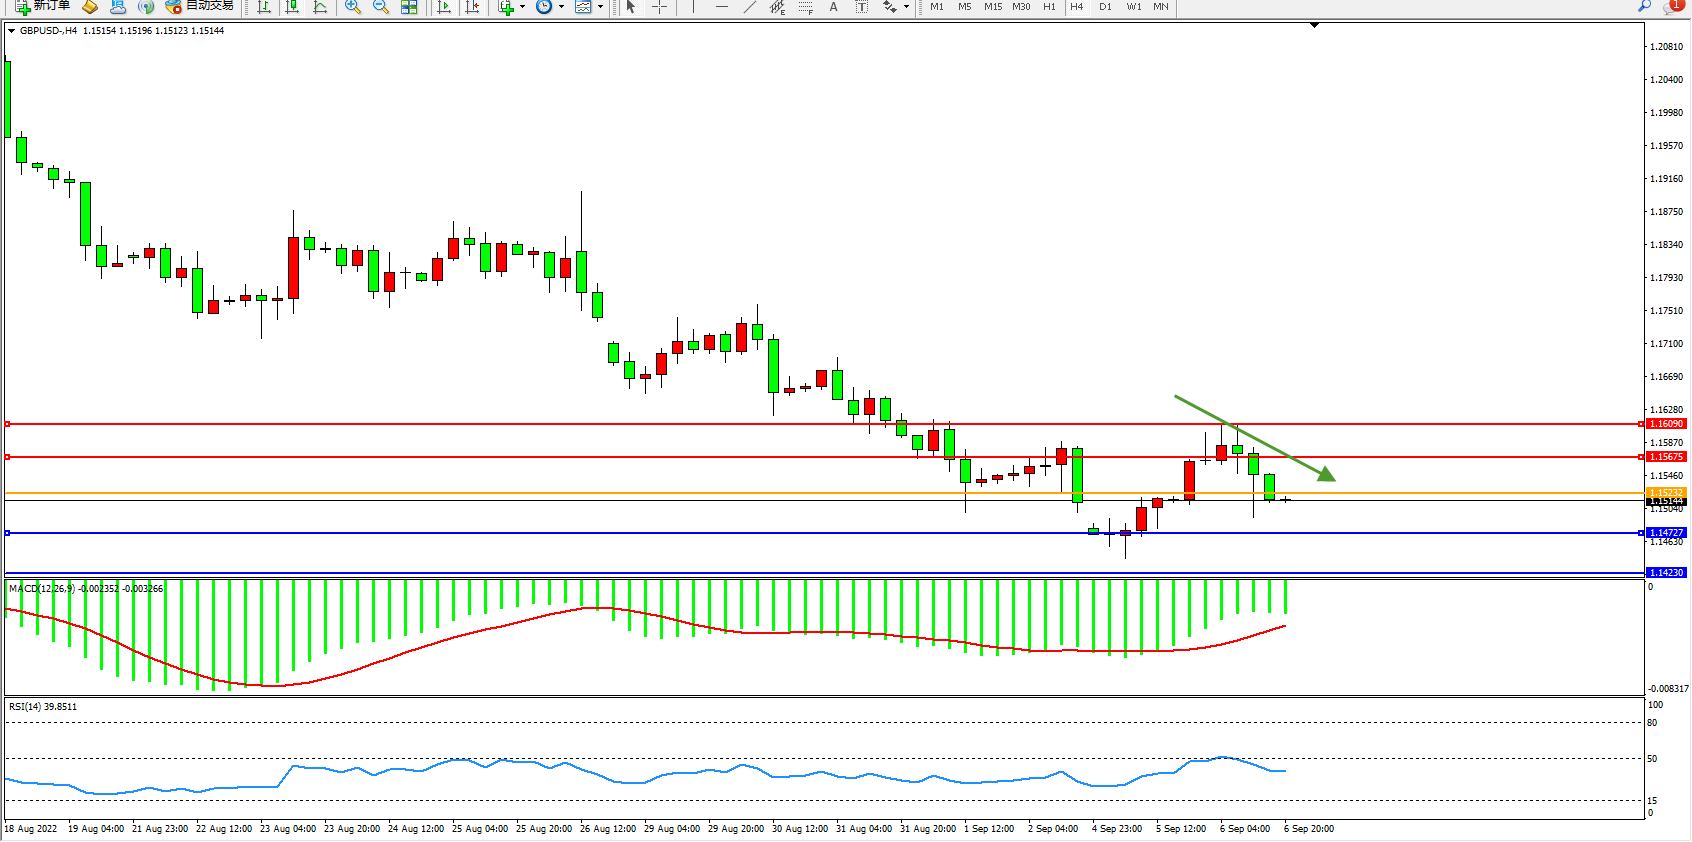Expand the templates dropdown arrow

pyautogui.click(x=600, y=7)
